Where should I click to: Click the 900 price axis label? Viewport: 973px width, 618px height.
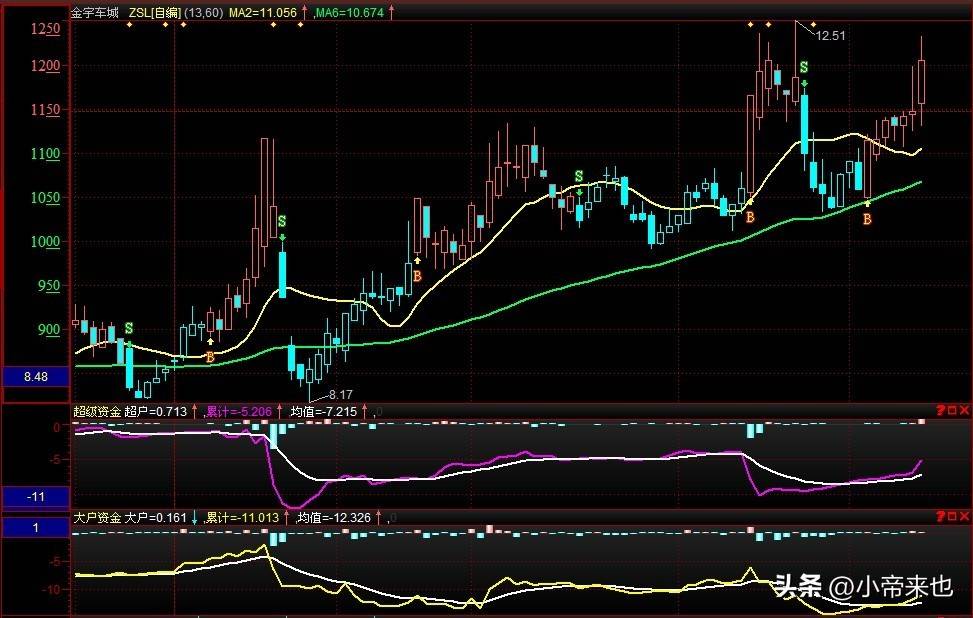(x=49, y=329)
